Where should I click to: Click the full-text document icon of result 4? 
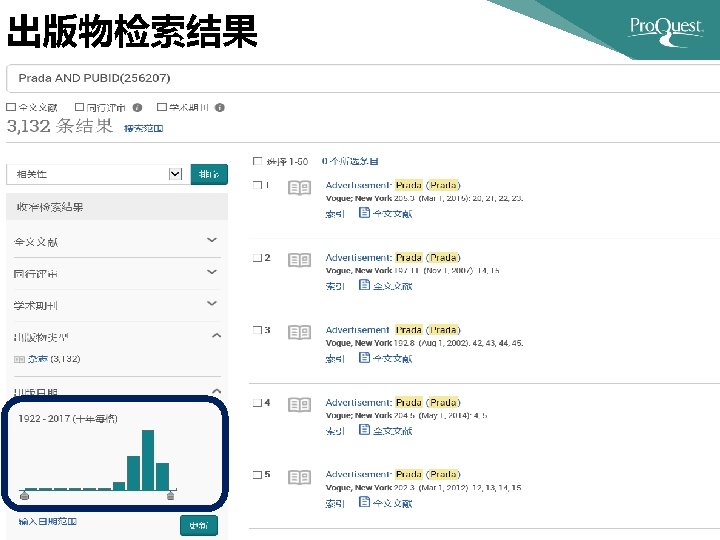[x=364, y=430]
